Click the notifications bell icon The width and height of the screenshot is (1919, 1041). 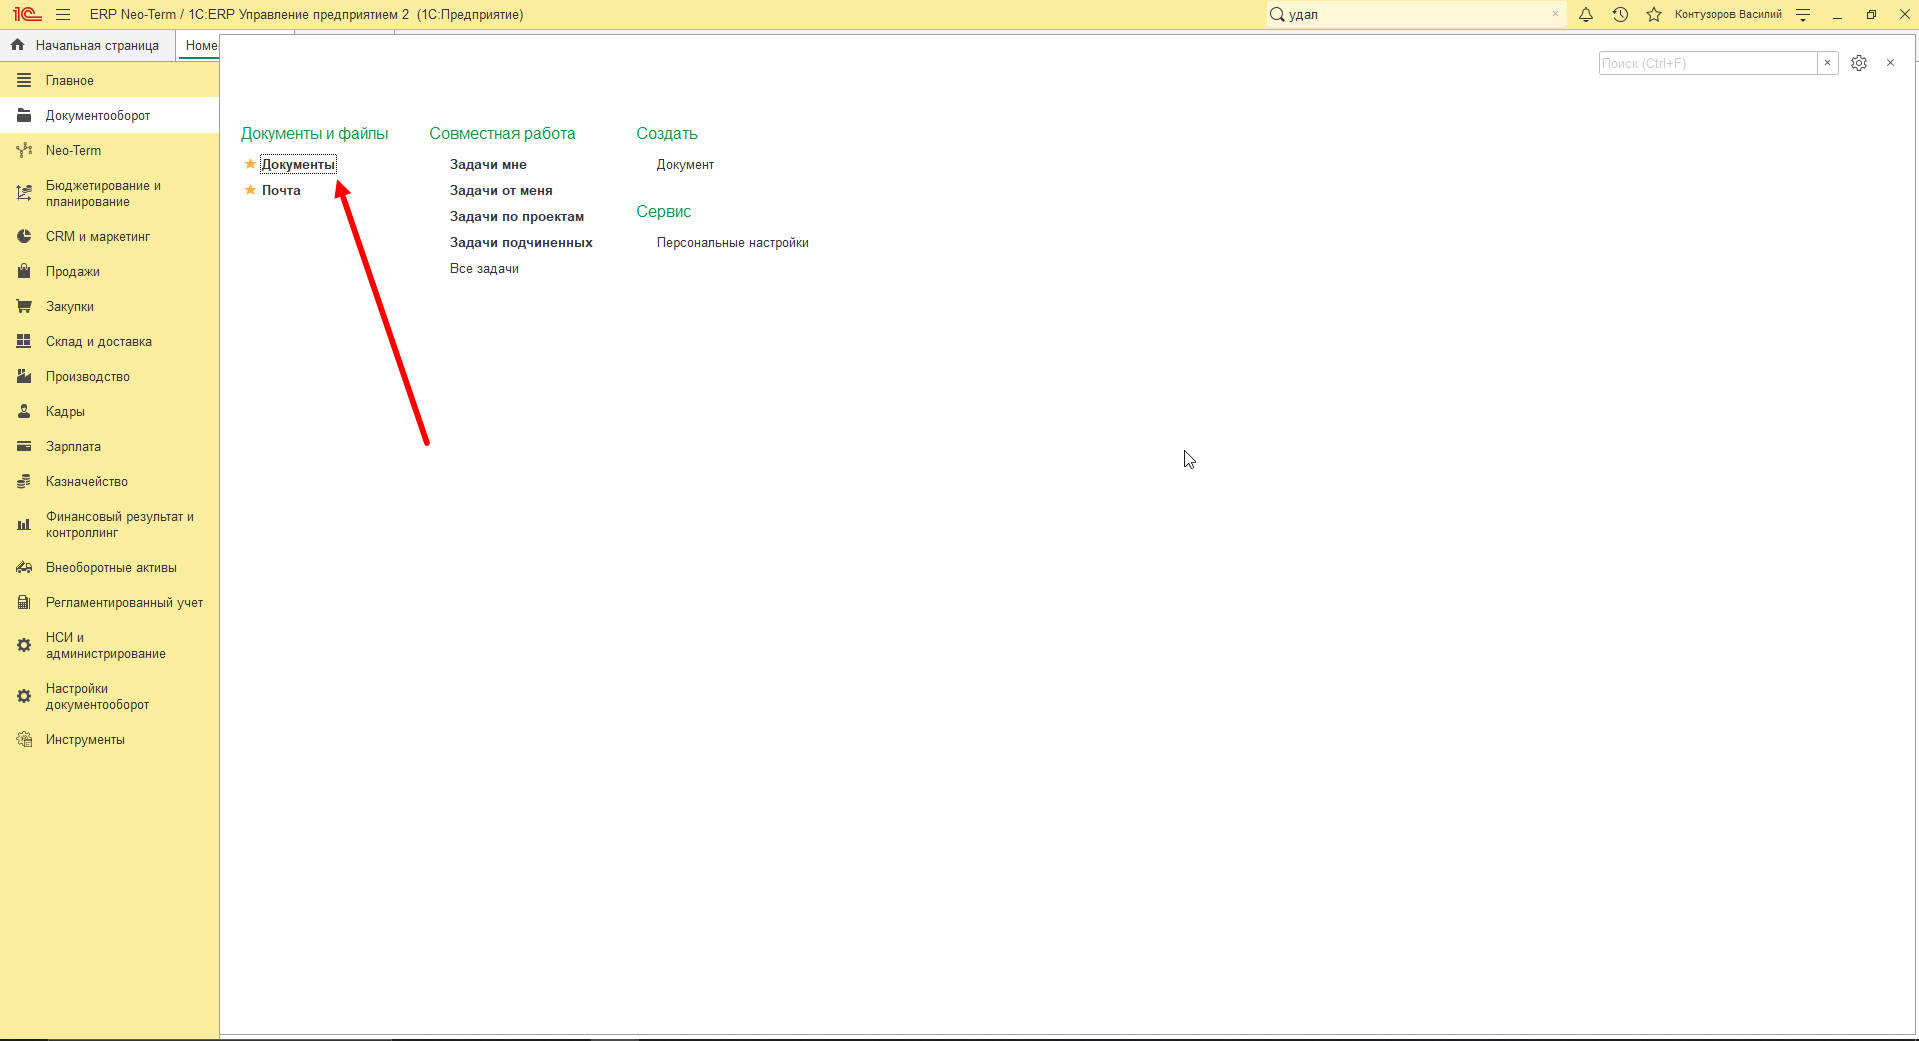pyautogui.click(x=1586, y=15)
